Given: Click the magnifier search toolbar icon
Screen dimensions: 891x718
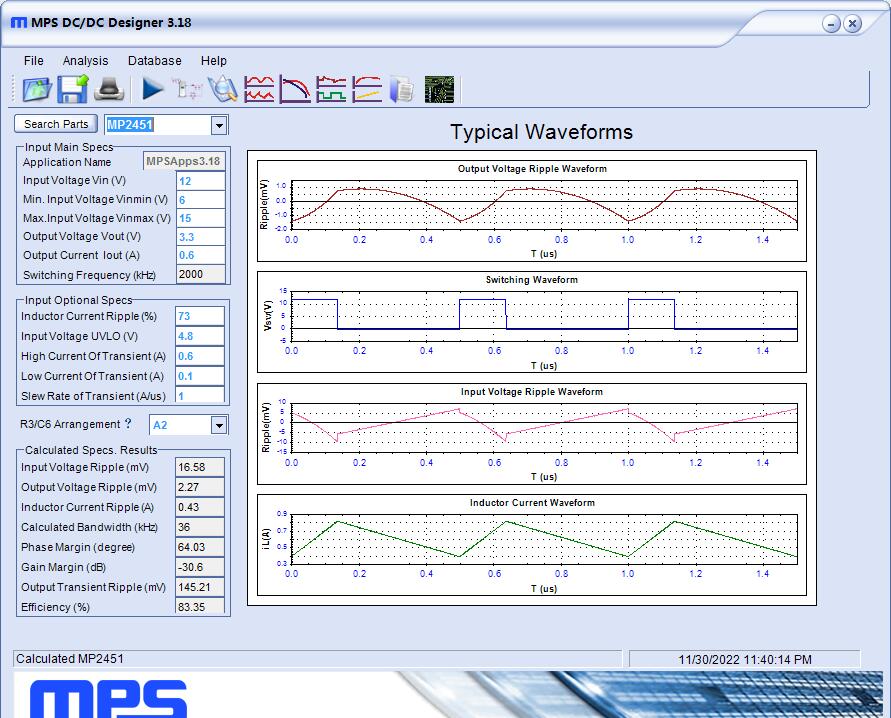Looking at the screenshot, I should [x=224, y=88].
